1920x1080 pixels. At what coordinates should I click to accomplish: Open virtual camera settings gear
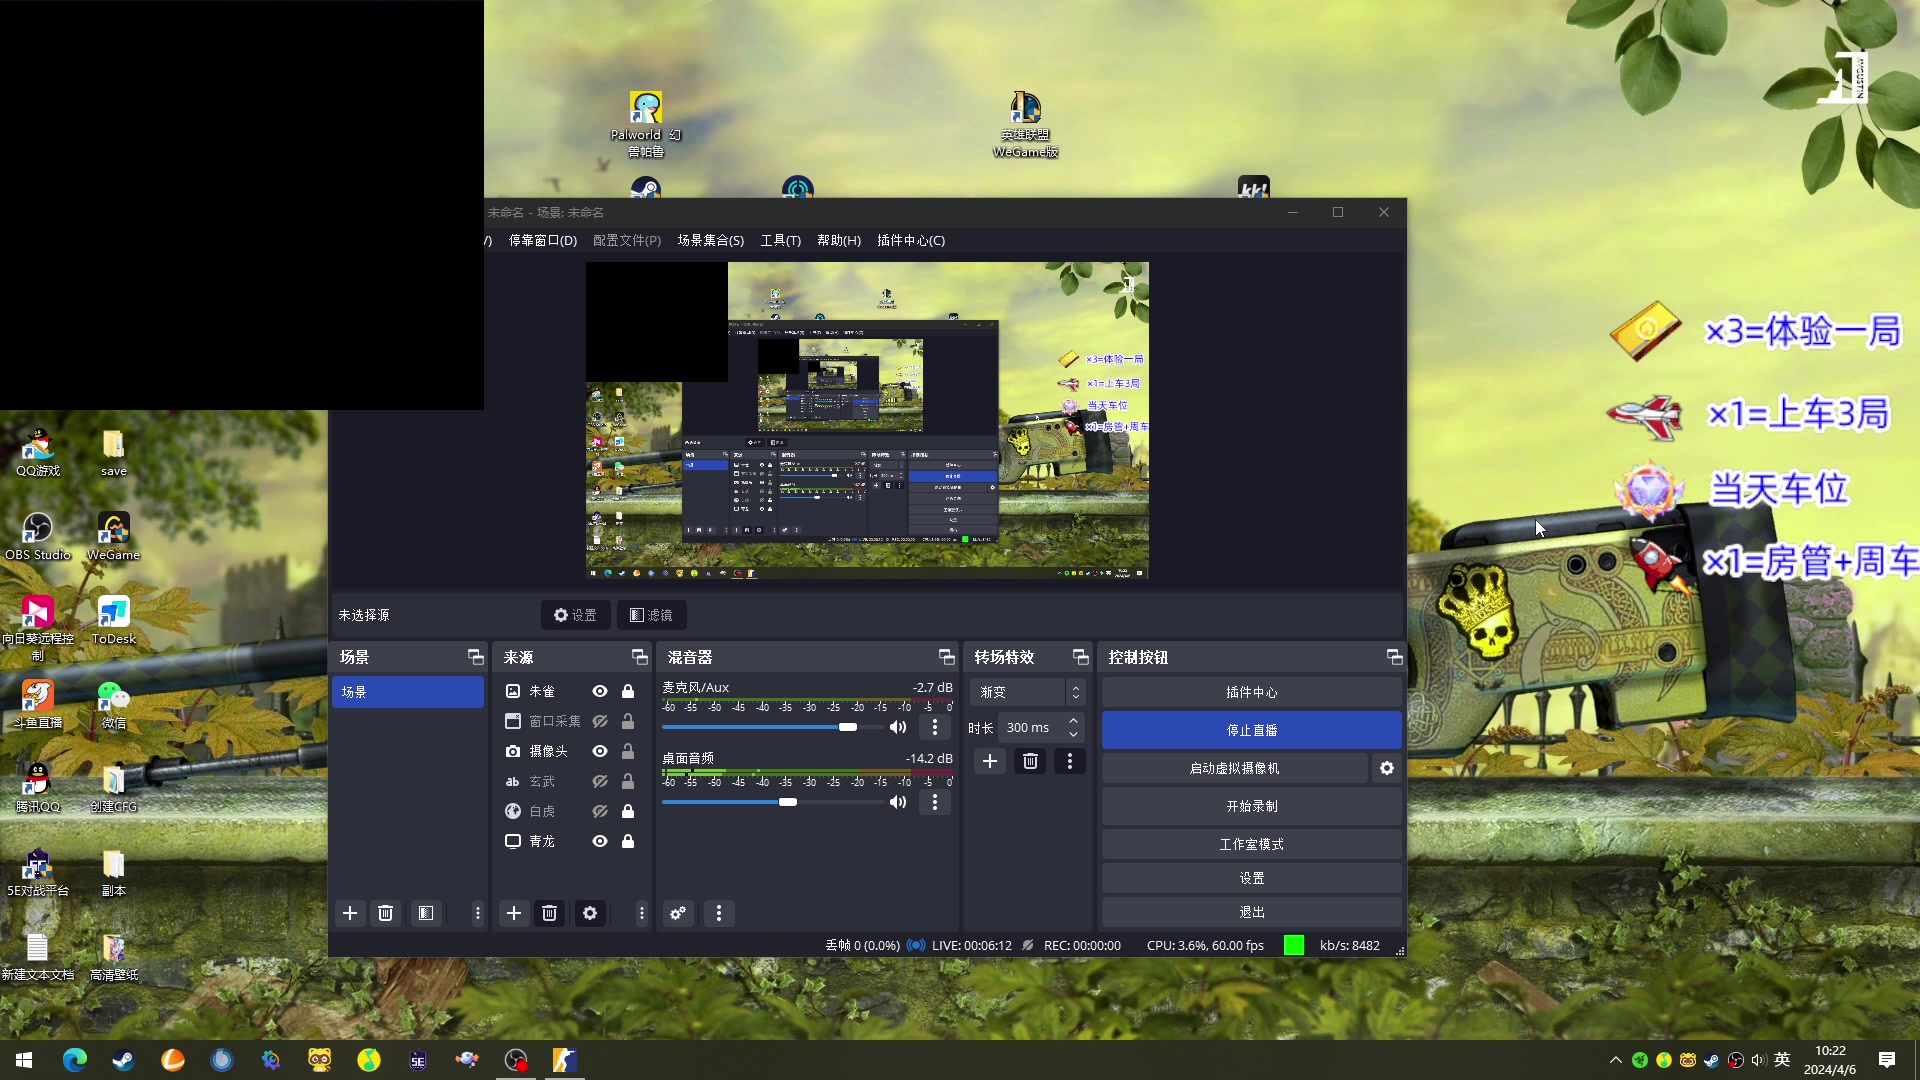[1387, 768]
